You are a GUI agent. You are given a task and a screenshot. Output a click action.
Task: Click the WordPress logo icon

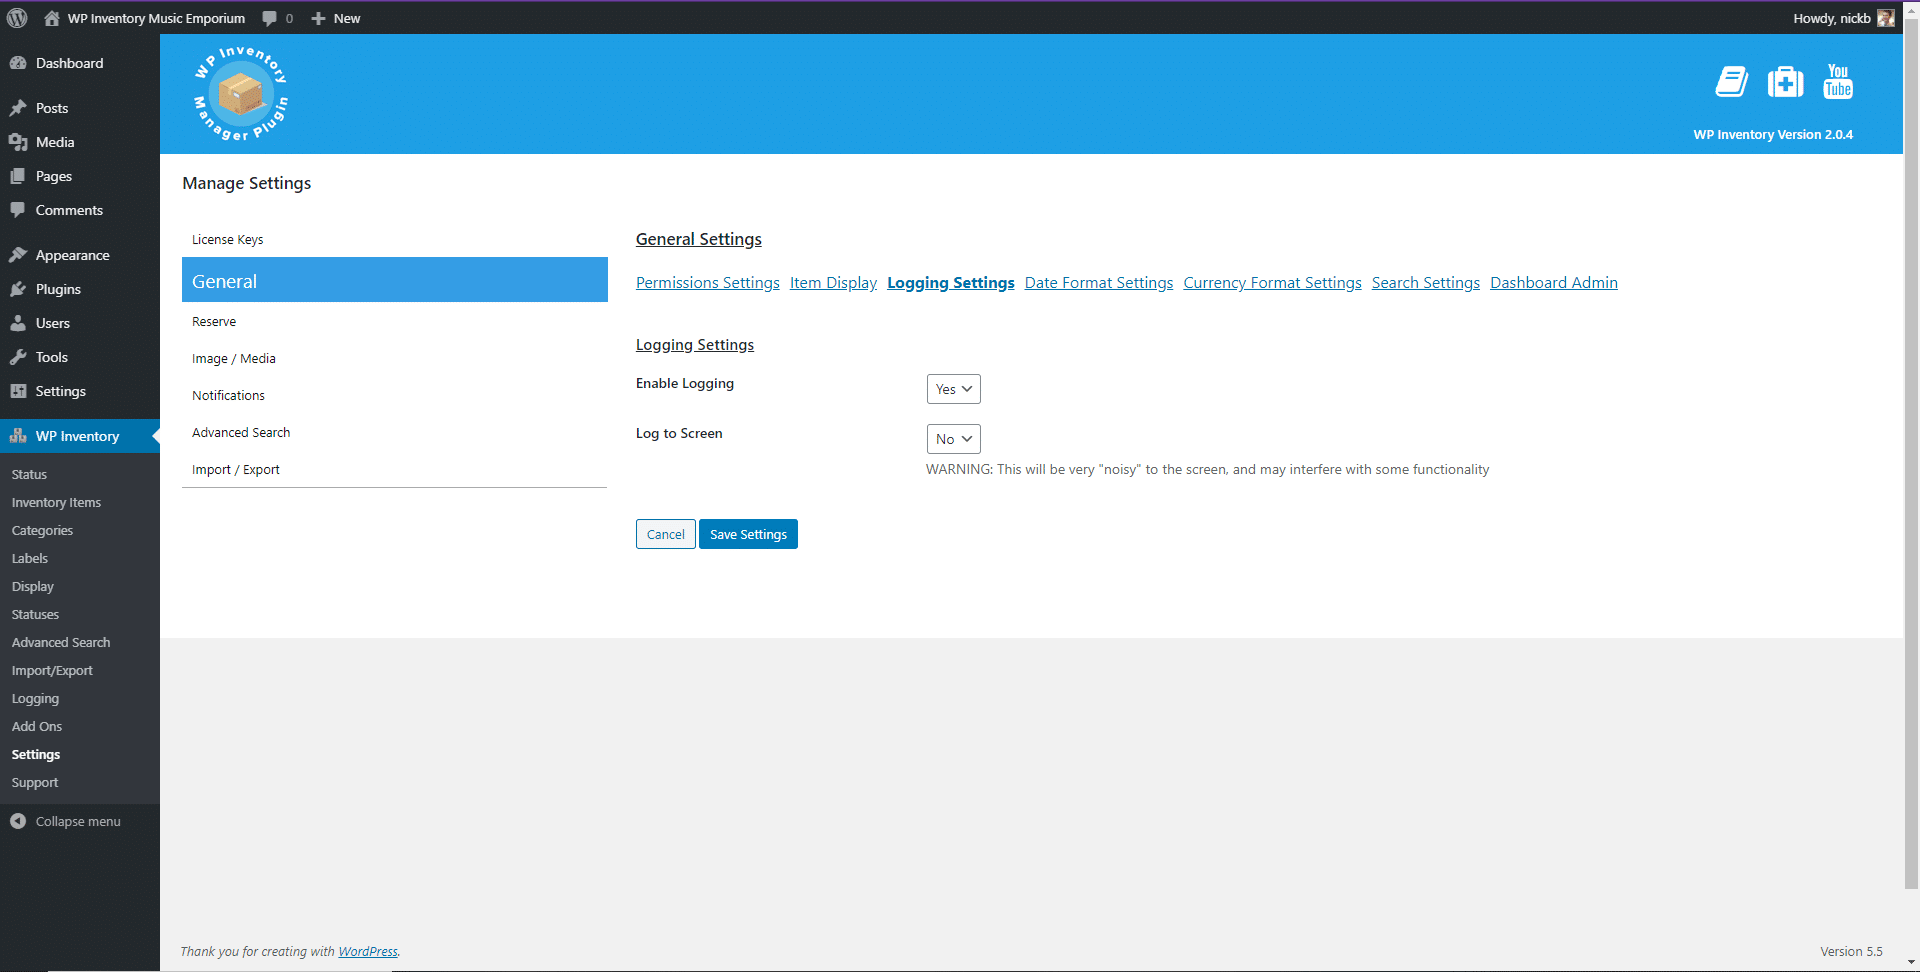17,18
